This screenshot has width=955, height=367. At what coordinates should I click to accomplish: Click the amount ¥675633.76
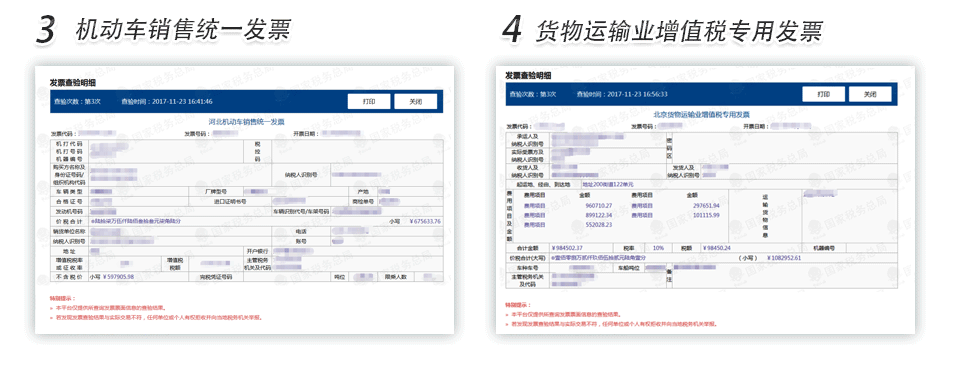tap(425, 222)
